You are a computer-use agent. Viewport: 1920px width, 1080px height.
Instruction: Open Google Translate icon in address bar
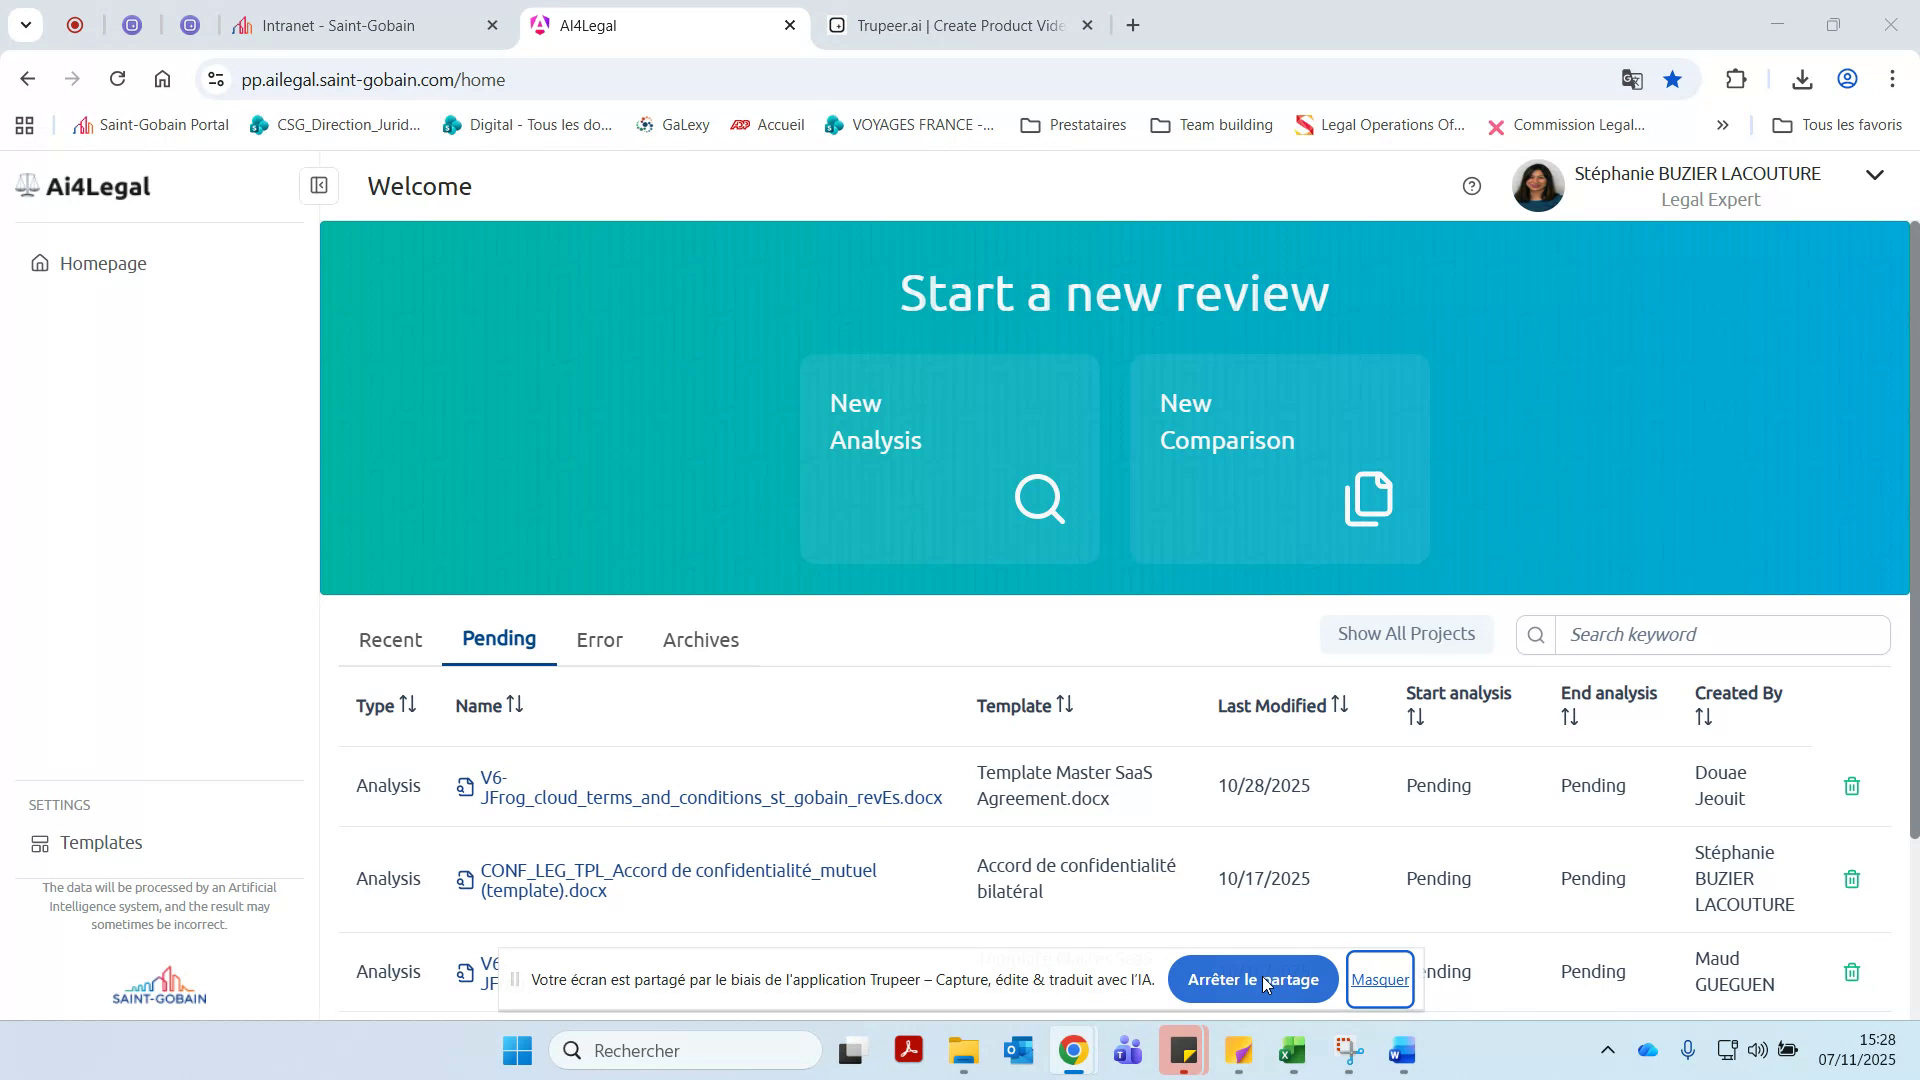click(x=1632, y=79)
